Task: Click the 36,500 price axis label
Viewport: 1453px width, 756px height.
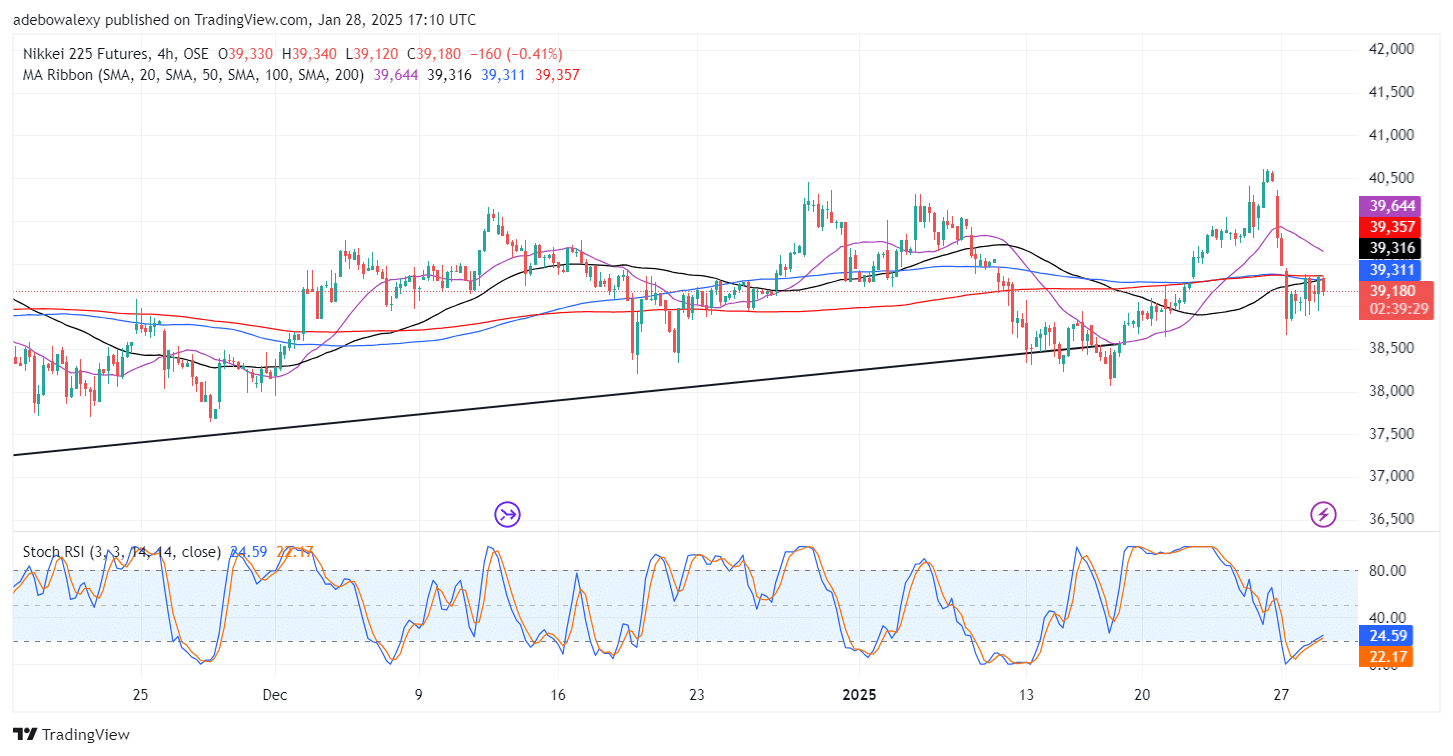Action: 1391,520
